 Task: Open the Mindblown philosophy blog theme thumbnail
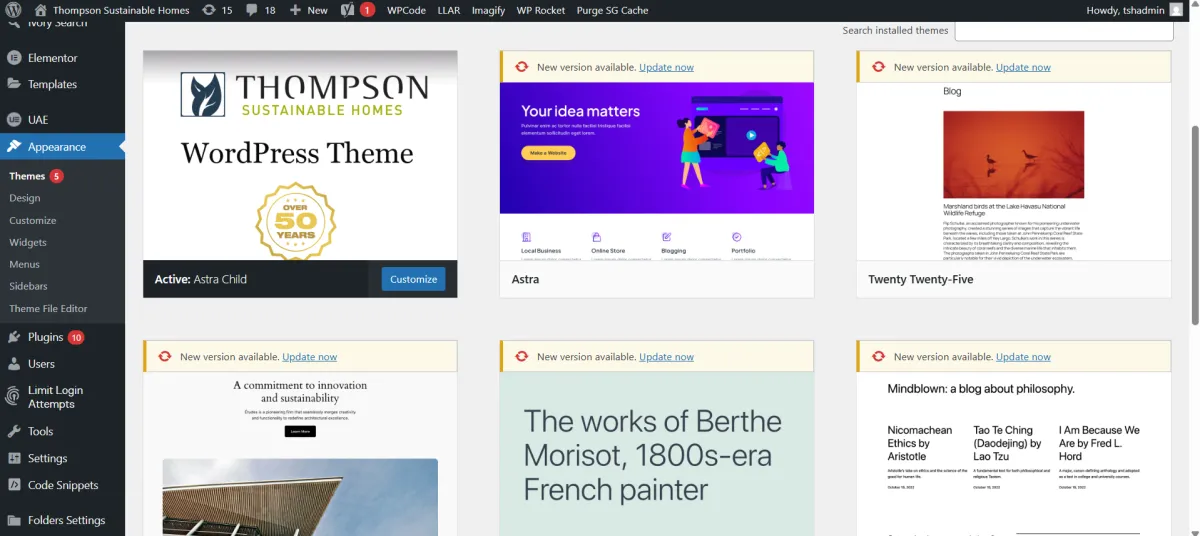1014,454
